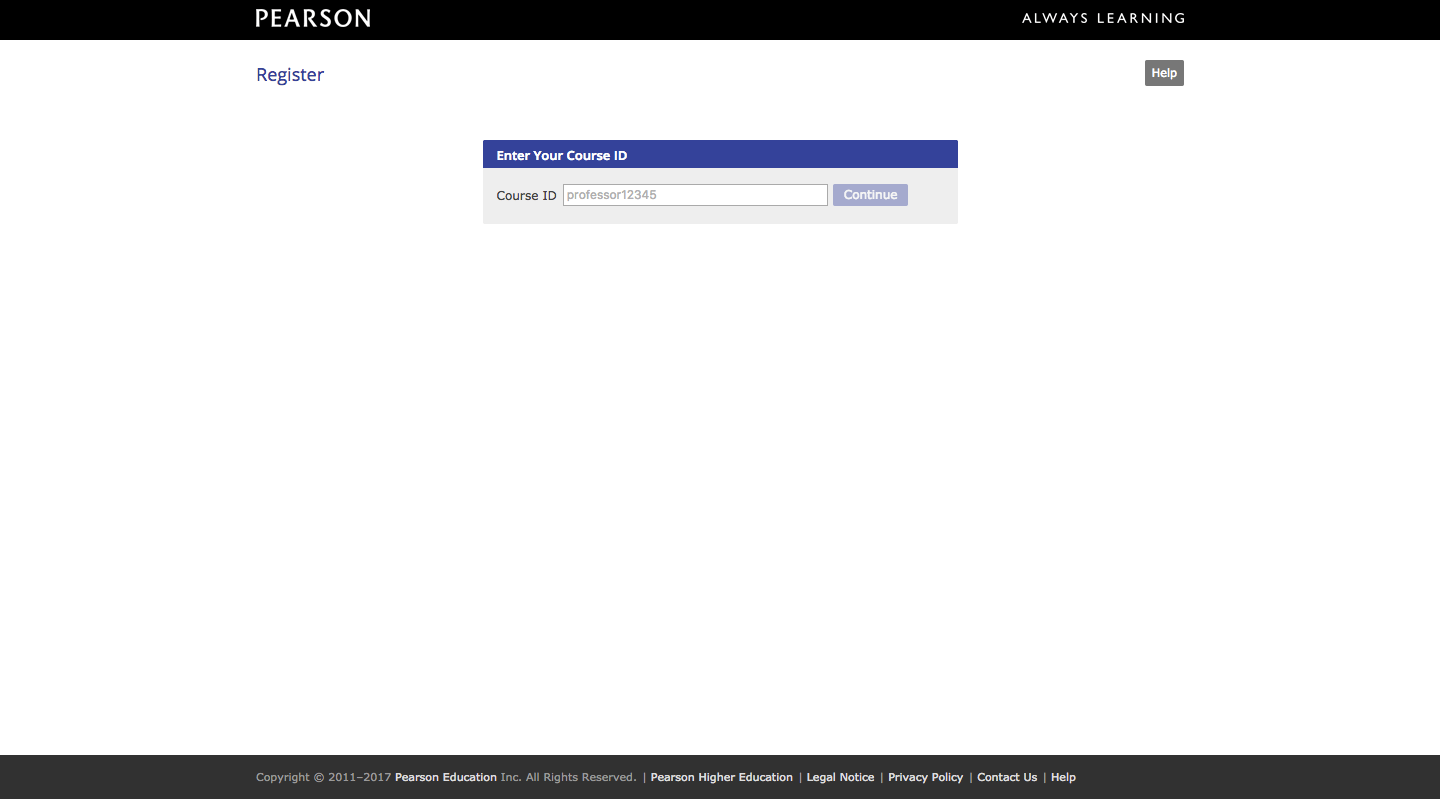Click the Course ID field label

click(526, 196)
